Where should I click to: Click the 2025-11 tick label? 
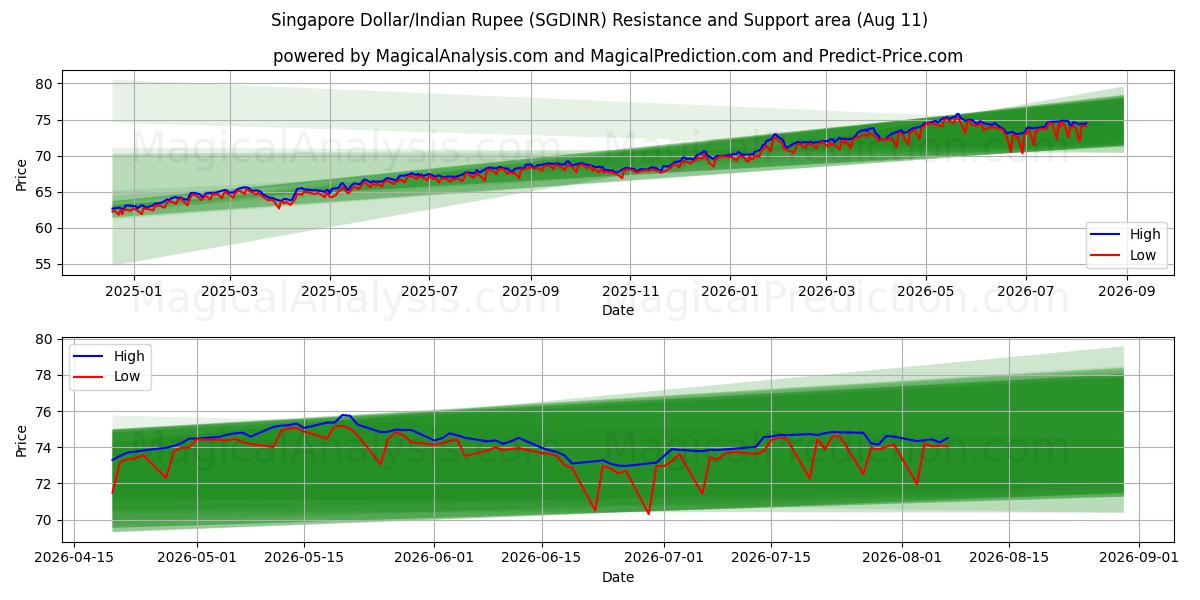click(630, 291)
